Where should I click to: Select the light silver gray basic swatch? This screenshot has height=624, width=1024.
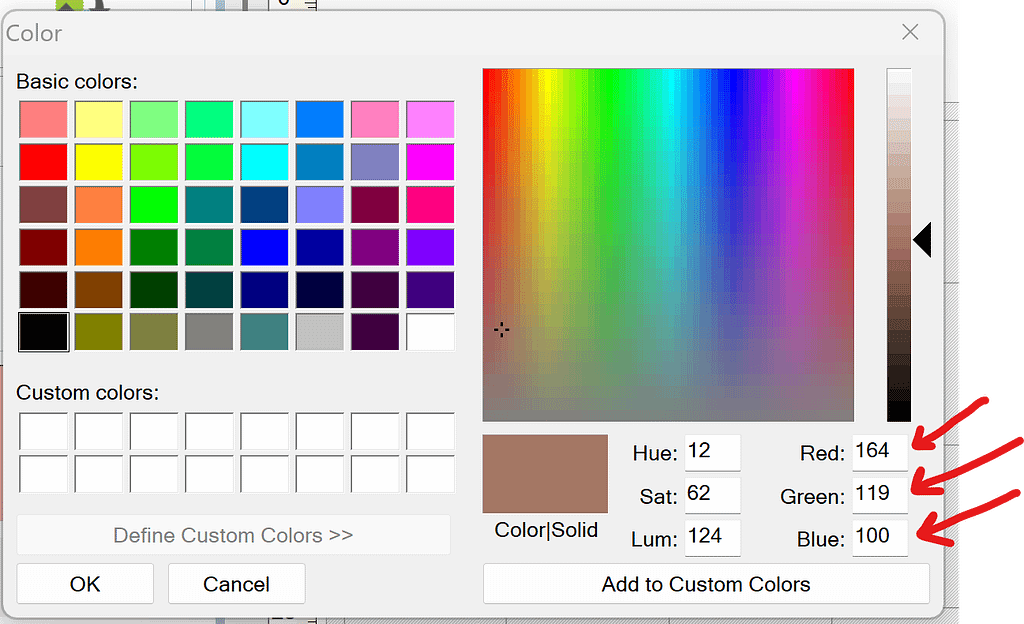click(320, 332)
